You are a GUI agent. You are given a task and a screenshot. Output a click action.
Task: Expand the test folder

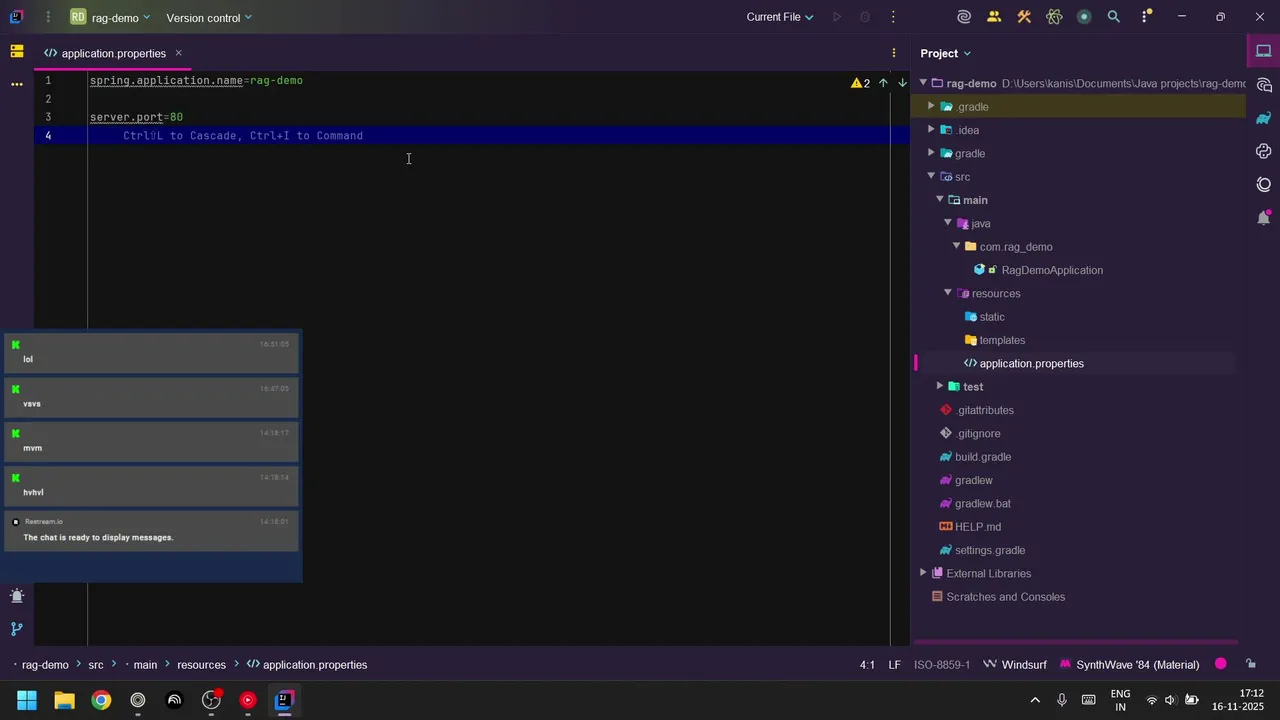tap(940, 386)
